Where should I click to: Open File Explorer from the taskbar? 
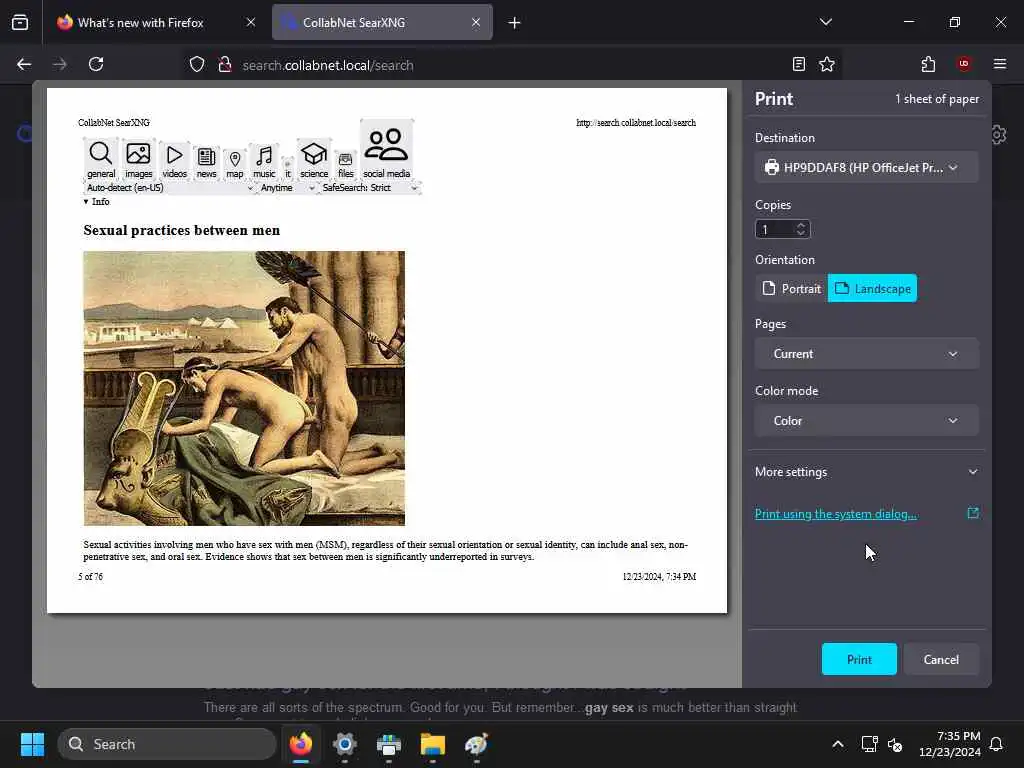432,744
